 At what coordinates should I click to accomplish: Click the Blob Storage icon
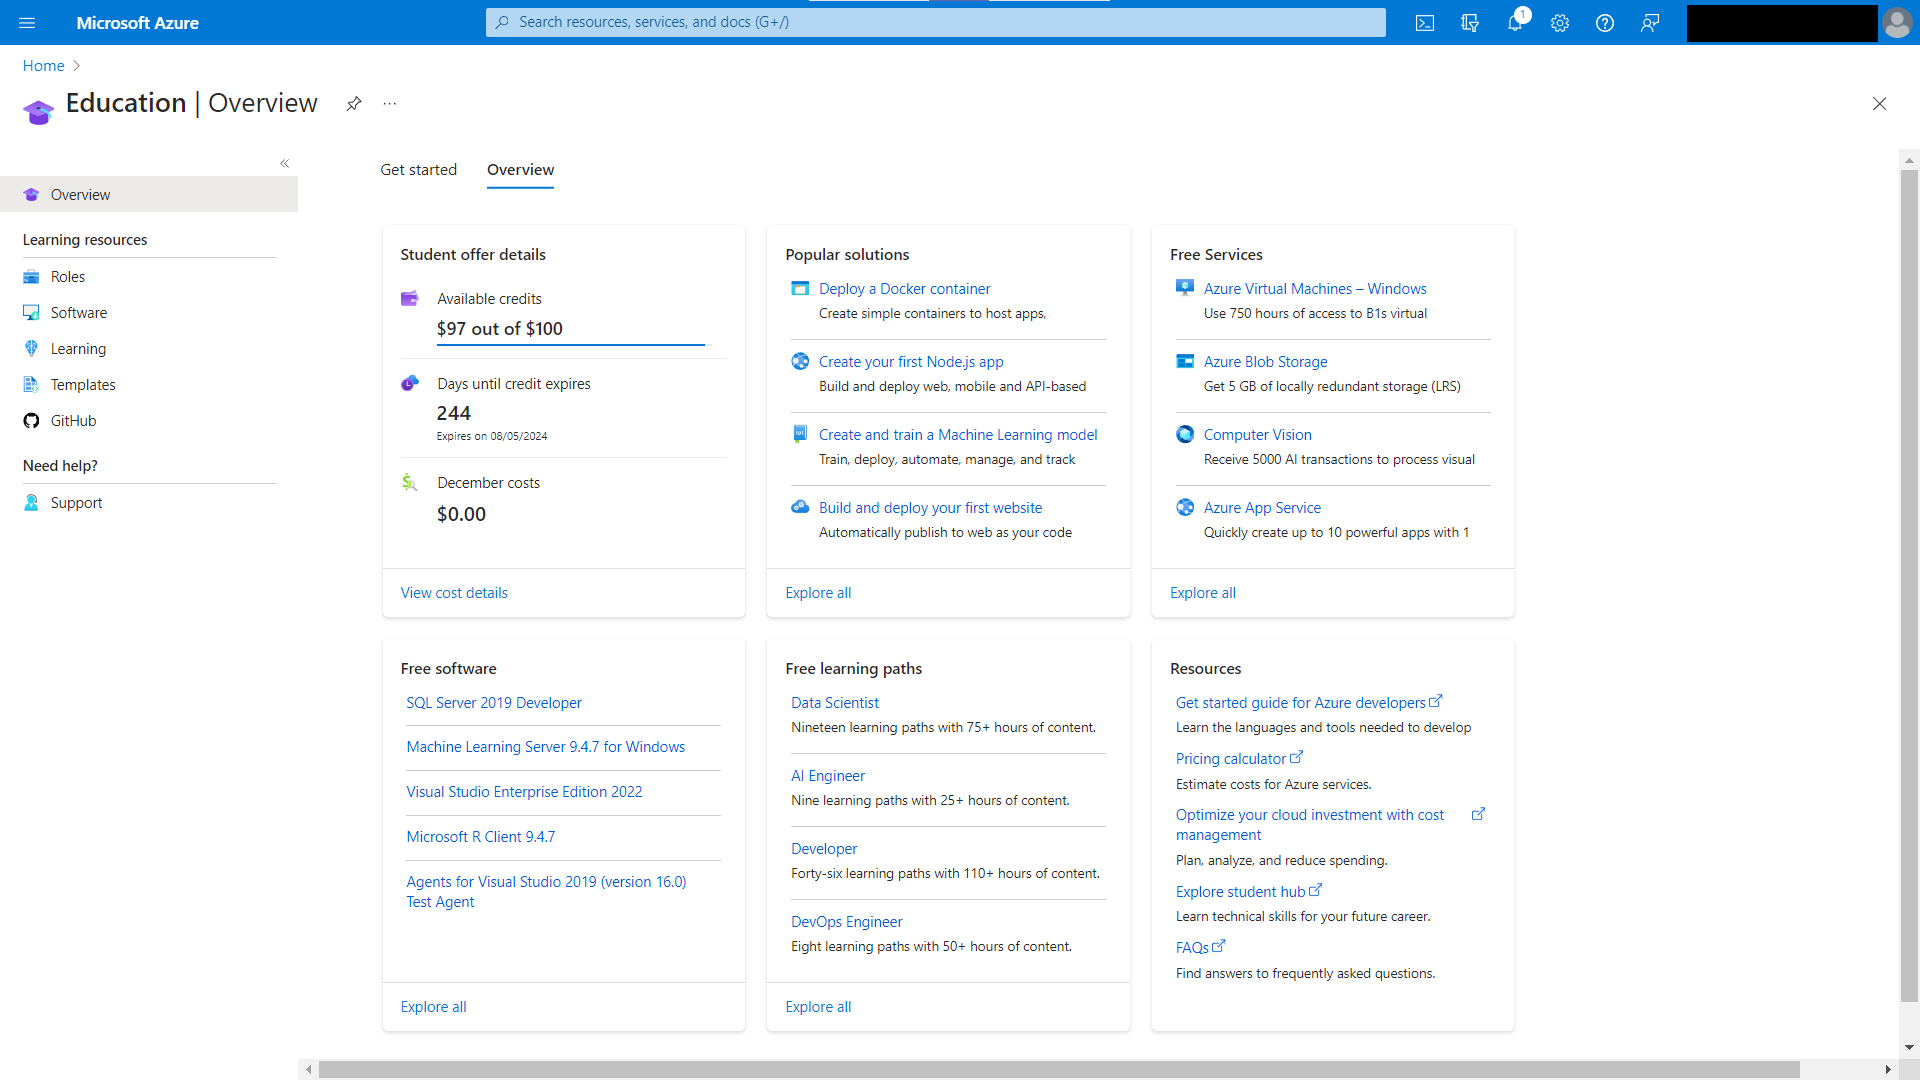1185,361
